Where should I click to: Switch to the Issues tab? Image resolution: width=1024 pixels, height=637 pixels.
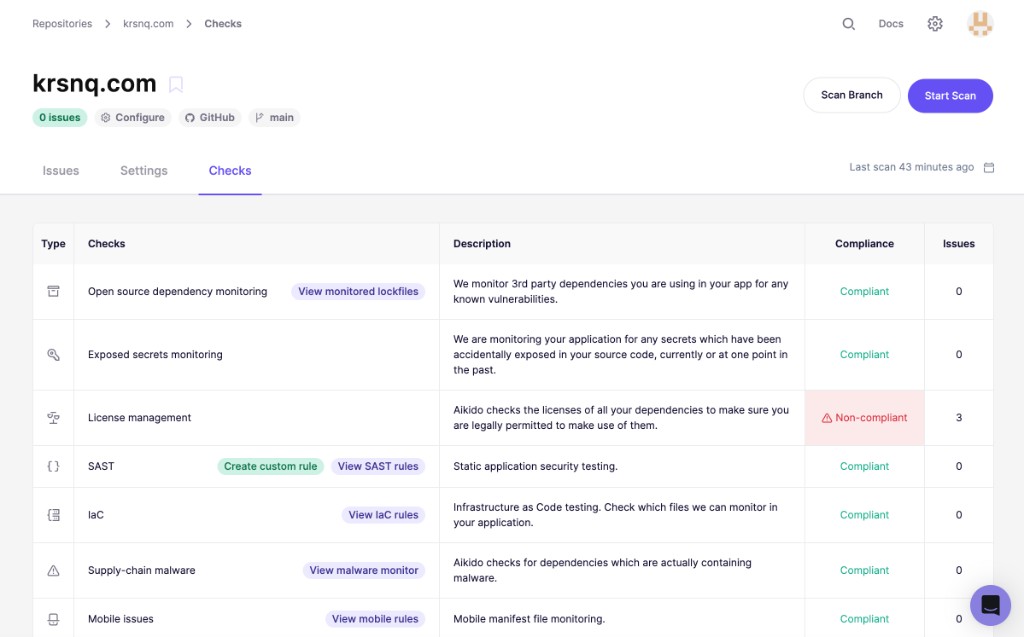(x=61, y=171)
